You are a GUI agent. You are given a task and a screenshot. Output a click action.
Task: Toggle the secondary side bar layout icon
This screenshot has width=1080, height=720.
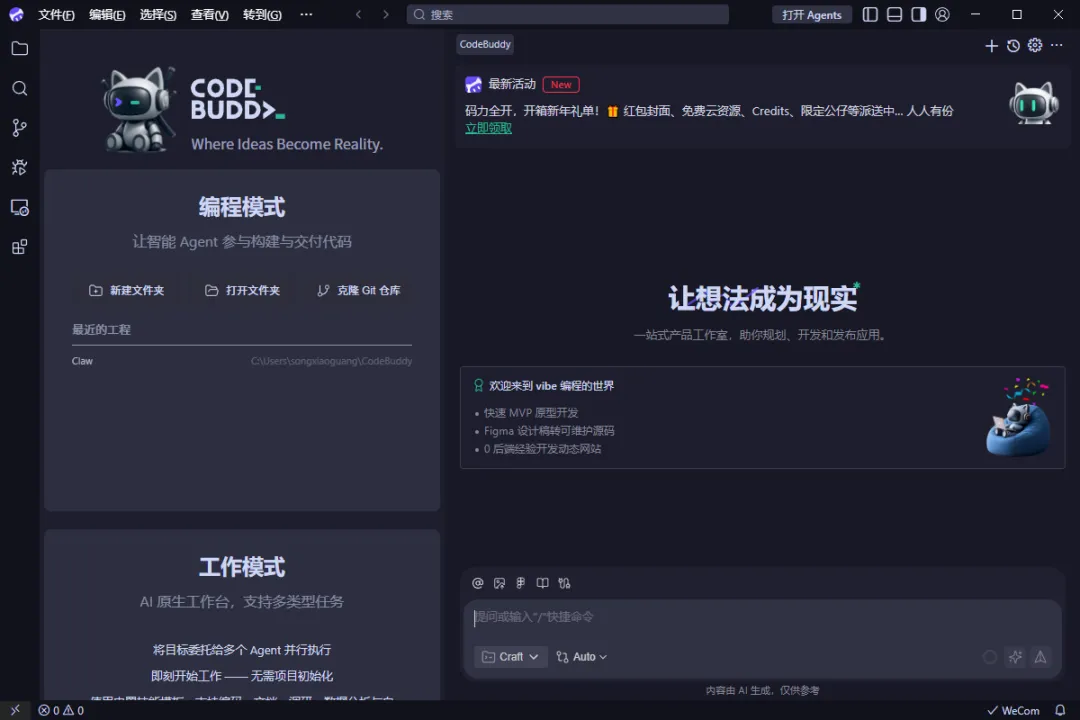click(918, 14)
